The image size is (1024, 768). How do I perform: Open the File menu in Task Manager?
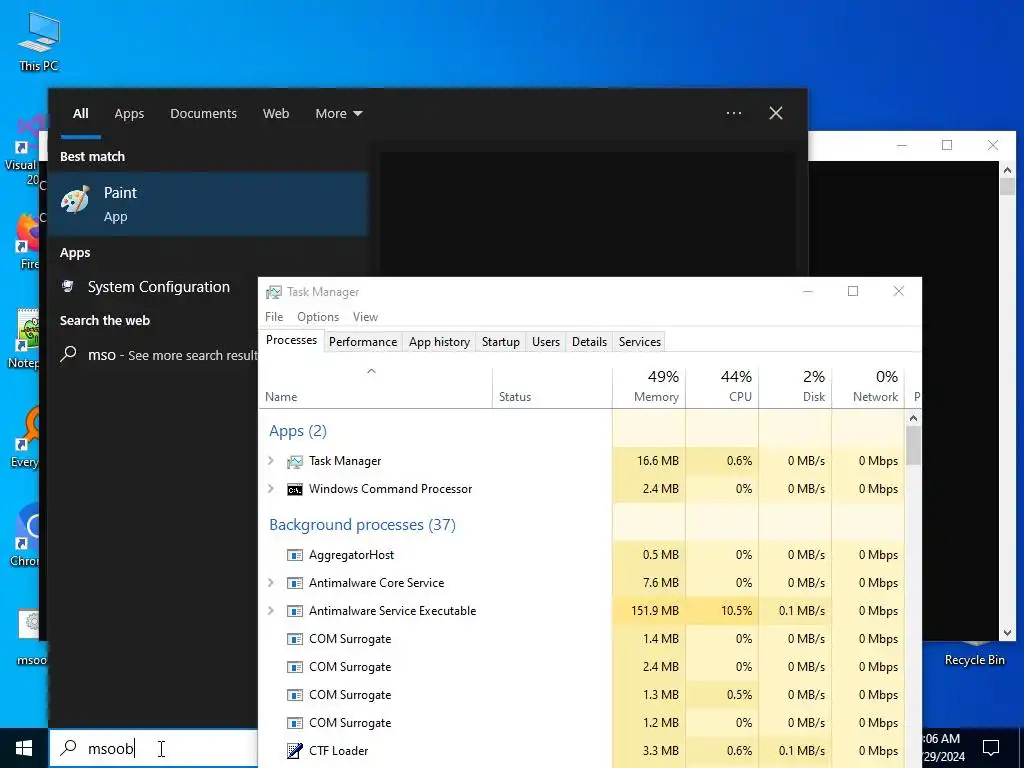[274, 317]
